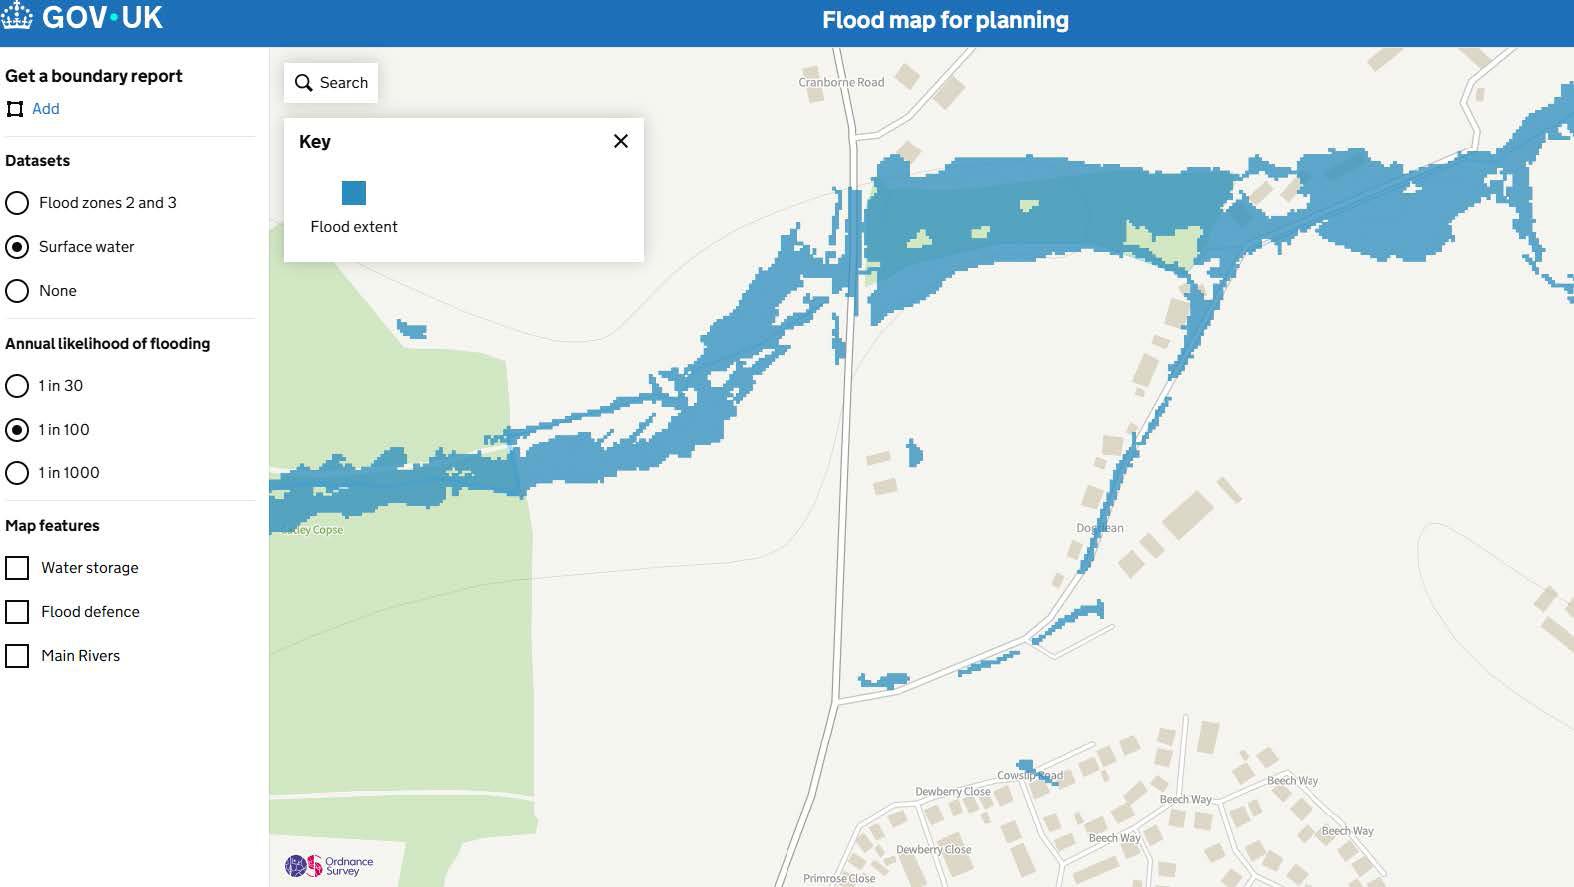Click the boundary Add square icon
This screenshot has width=1574, height=887.
pyautogui.click(x=15, y=109)
